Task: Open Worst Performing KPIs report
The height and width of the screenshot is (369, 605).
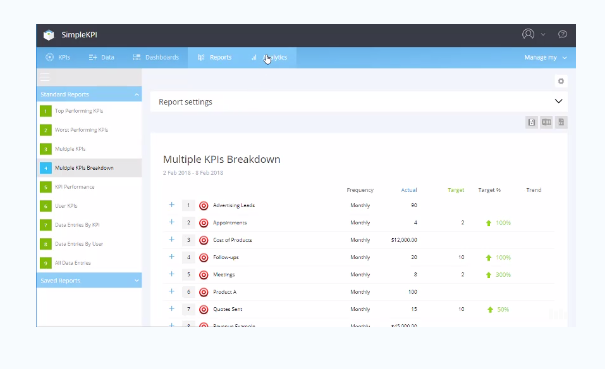Action: [81, 130]
